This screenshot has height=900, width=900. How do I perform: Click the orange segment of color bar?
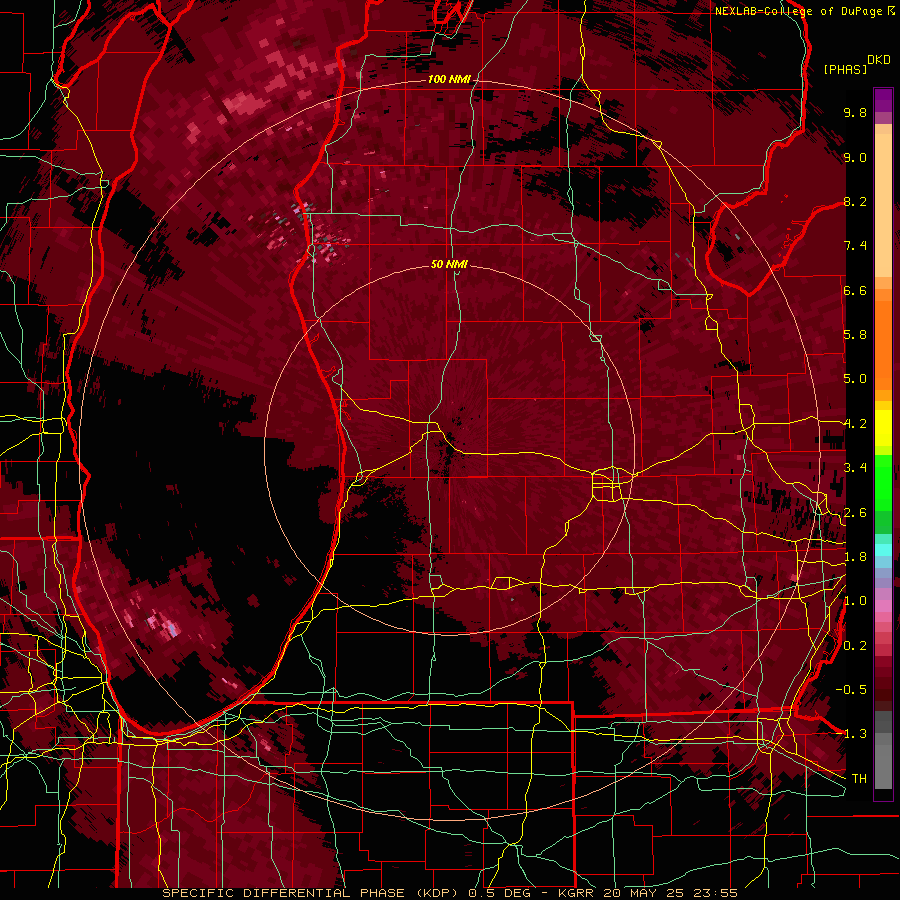coord(883,346)
